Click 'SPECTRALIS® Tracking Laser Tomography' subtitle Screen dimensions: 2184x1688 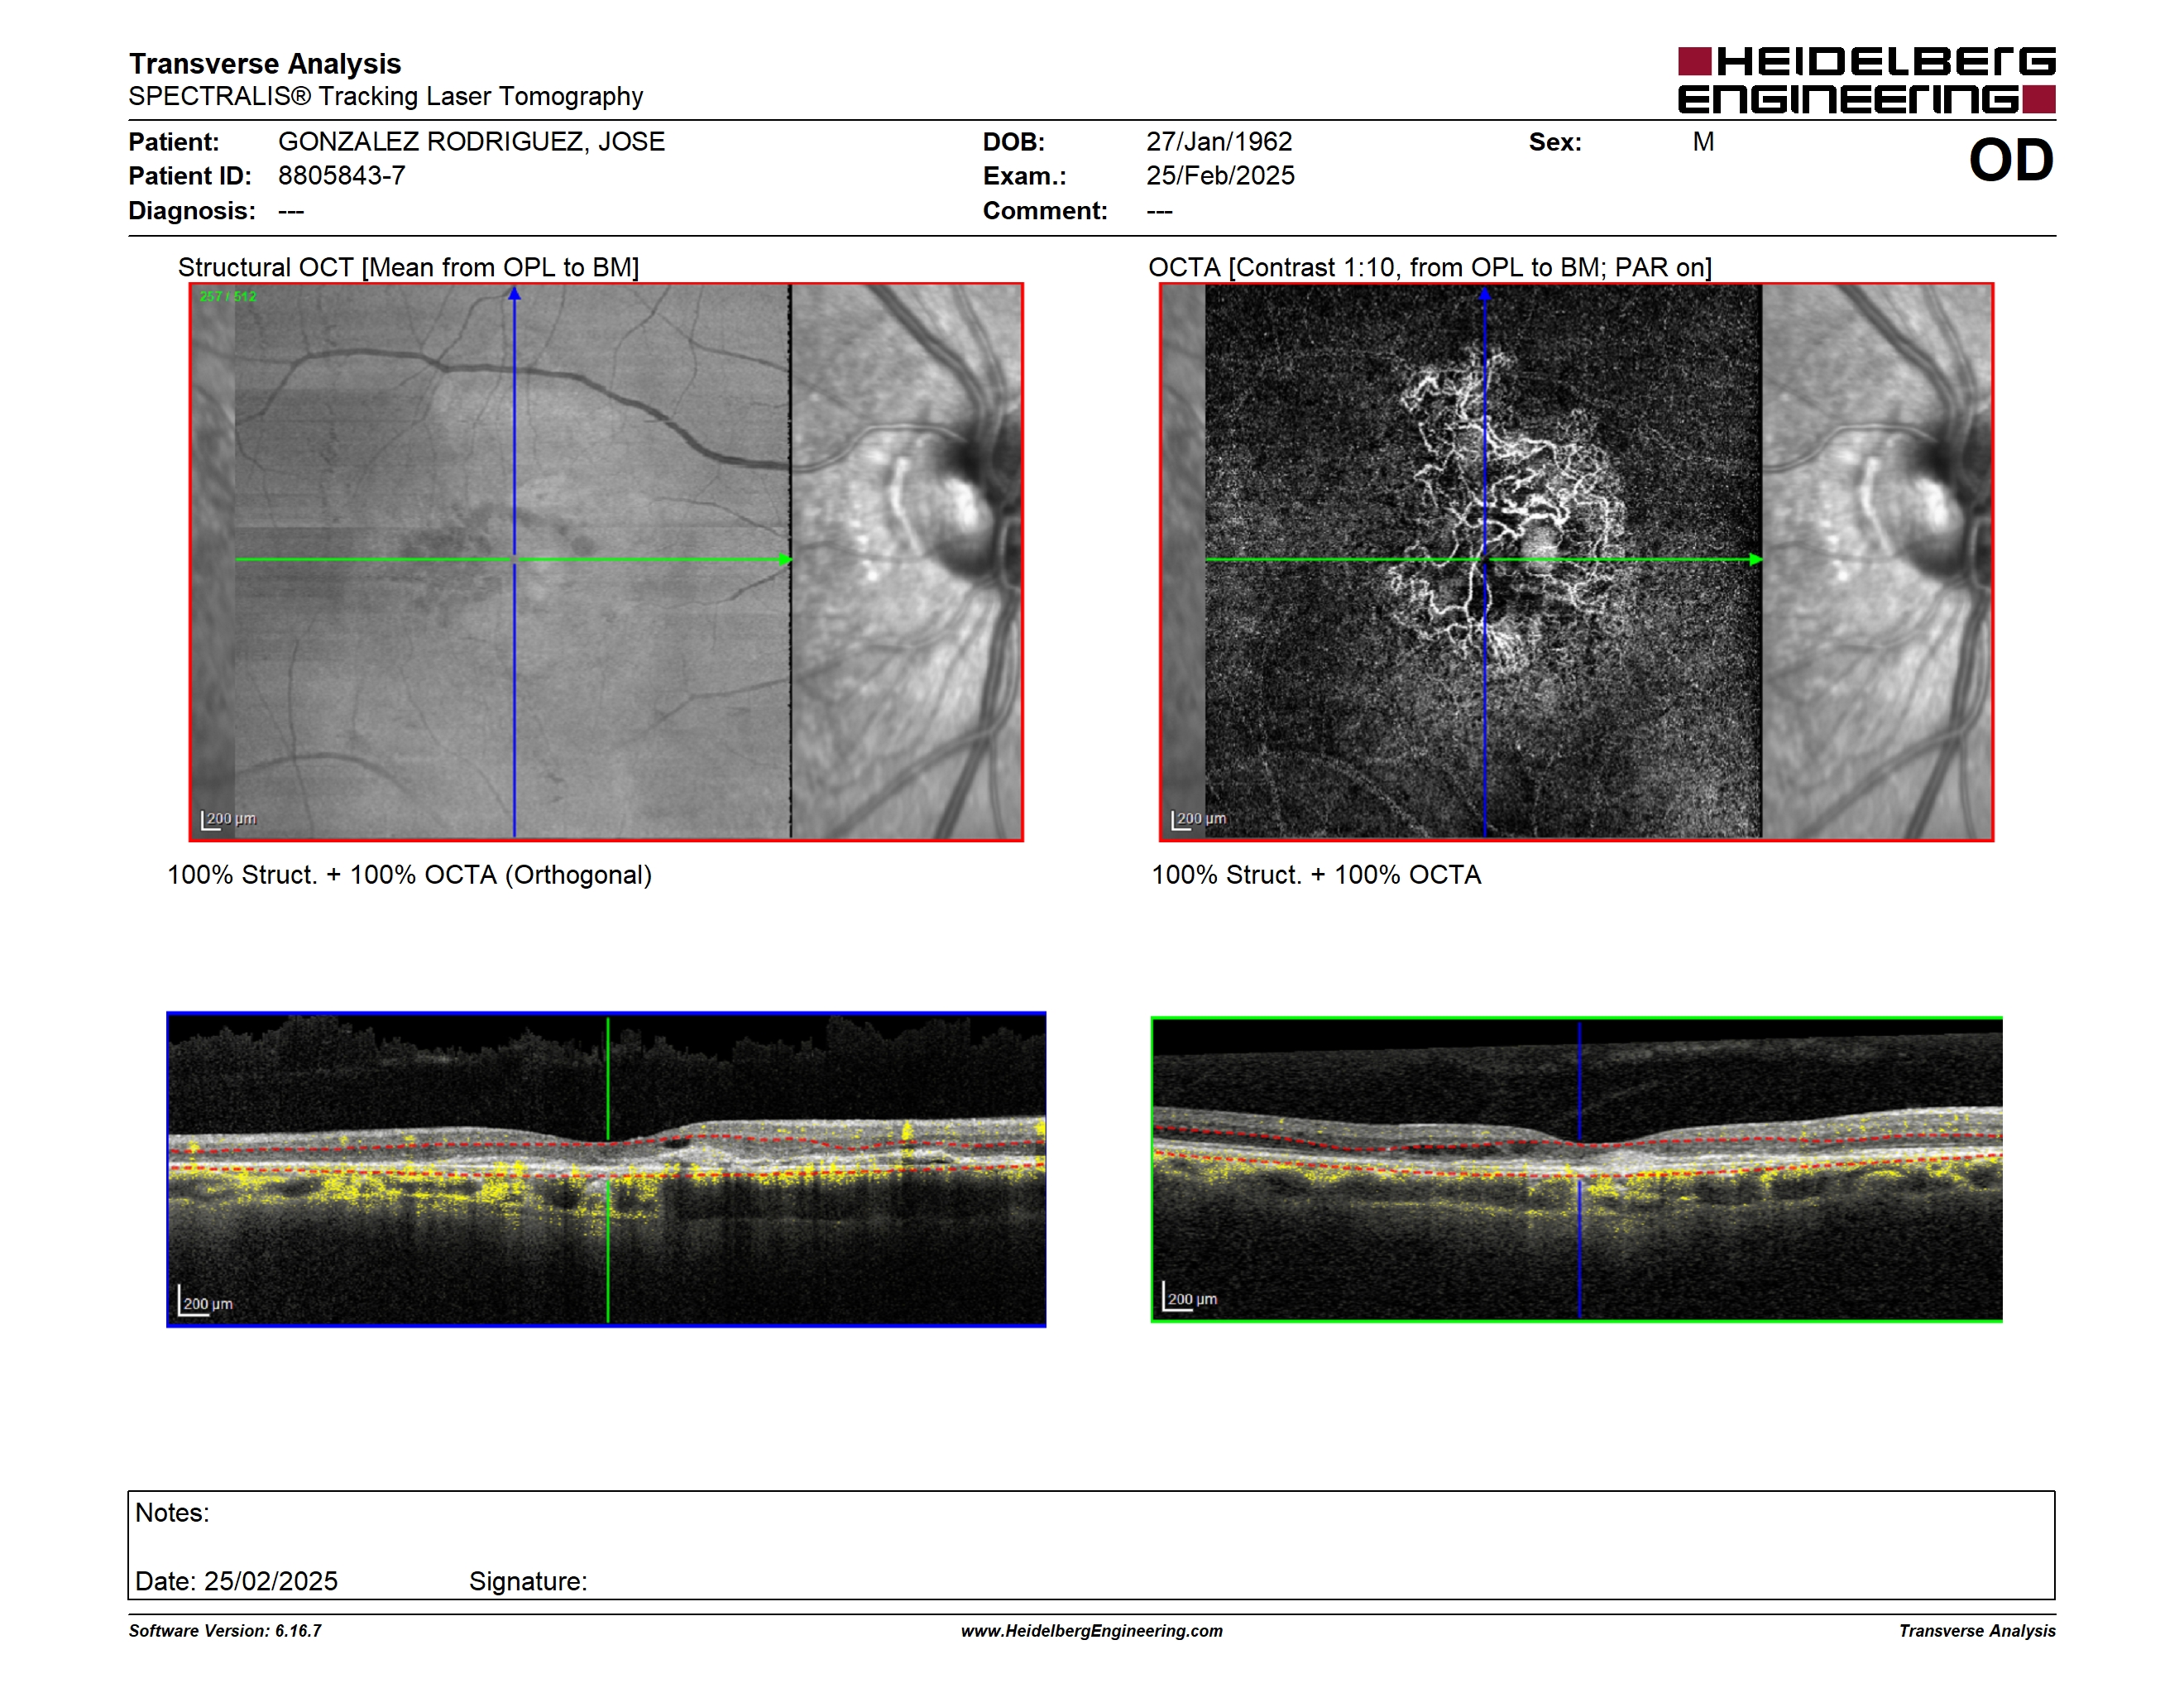tap(386, 97)
